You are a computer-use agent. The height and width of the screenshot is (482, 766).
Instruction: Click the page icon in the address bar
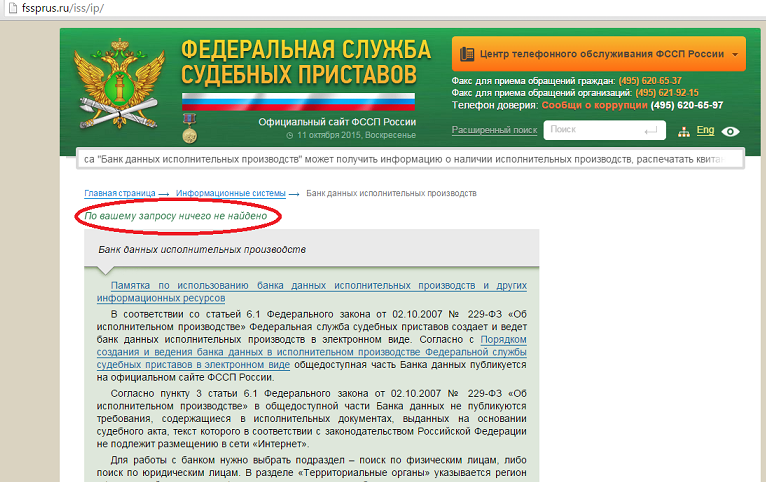[13, 8]
